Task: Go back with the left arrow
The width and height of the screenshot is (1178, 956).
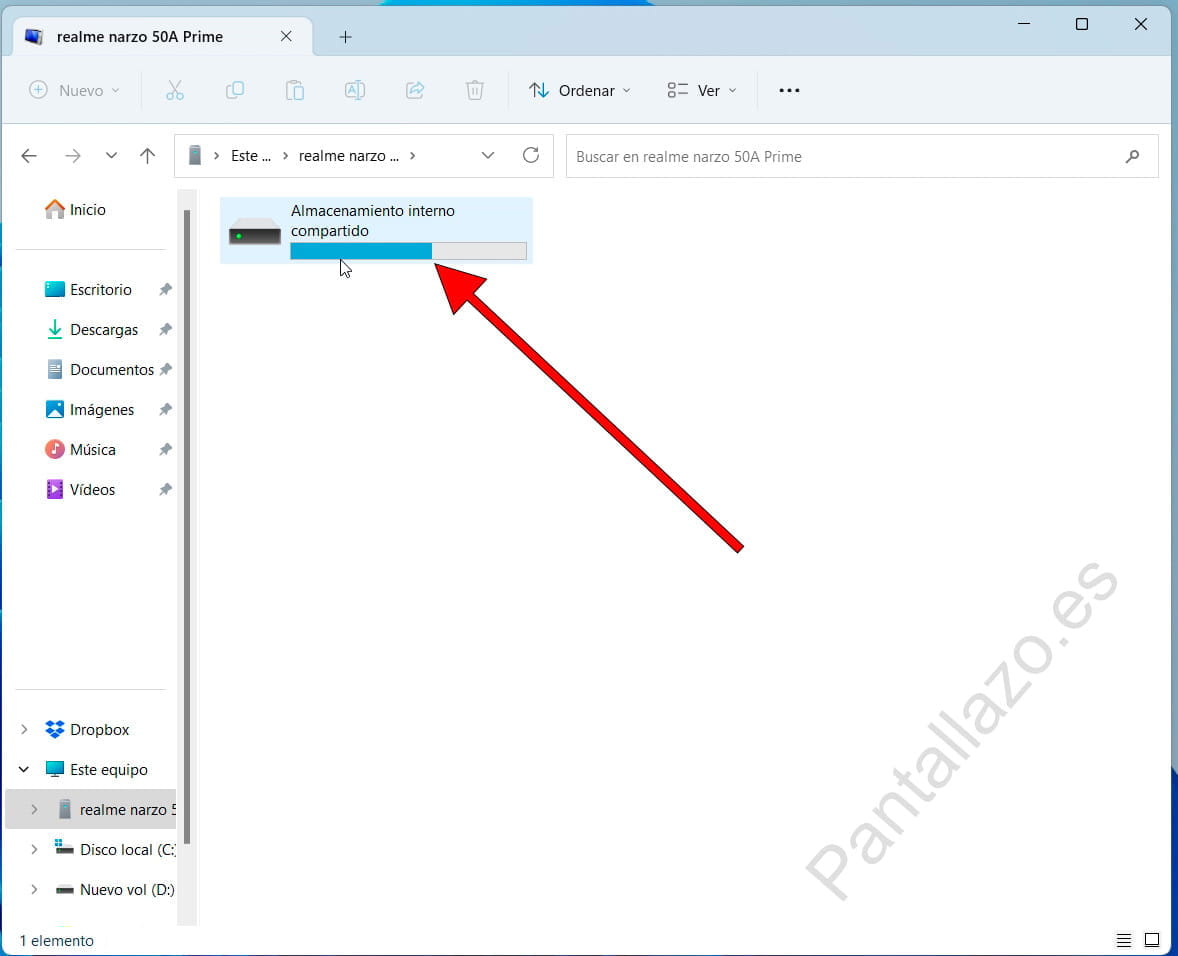Action: [x=29, y=156]
